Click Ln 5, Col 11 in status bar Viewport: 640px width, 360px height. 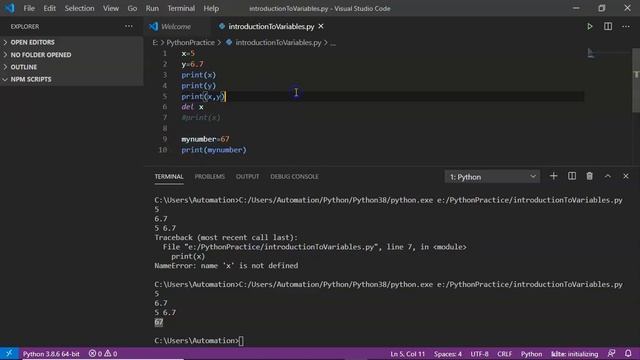407,354
